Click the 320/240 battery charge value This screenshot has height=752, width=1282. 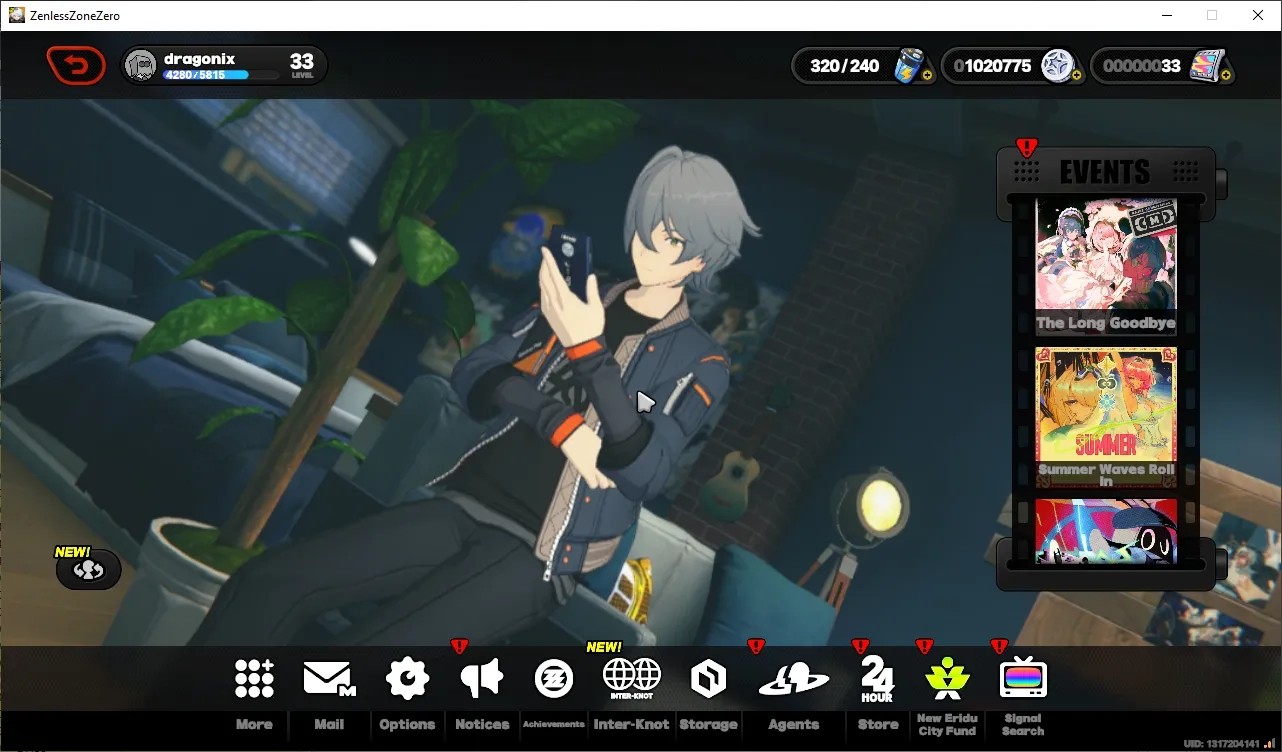click(844, 66)
